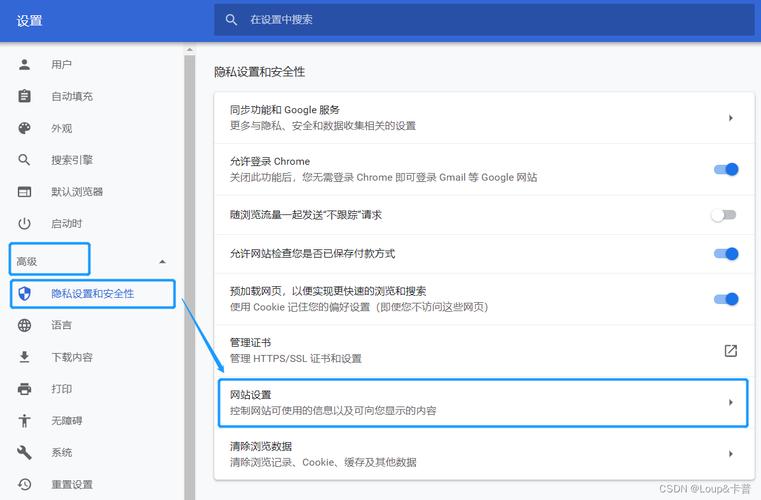Click the text 更多与隐私、安全和数据收集相关的设置
761x500 pixels.
click(323, 126)
